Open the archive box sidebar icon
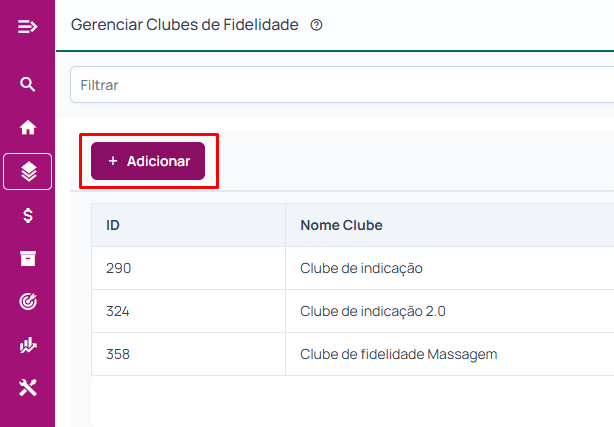The height and width of the screenshot is (427, 614). coord(28,259)
